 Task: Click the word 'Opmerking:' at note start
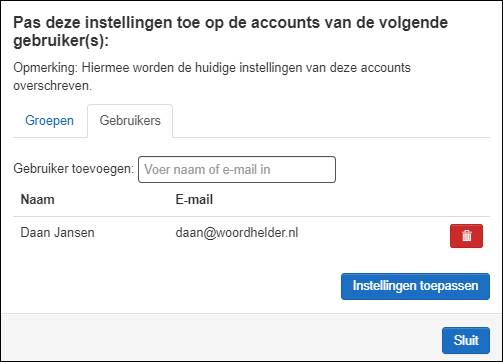[x=45, y=68]
